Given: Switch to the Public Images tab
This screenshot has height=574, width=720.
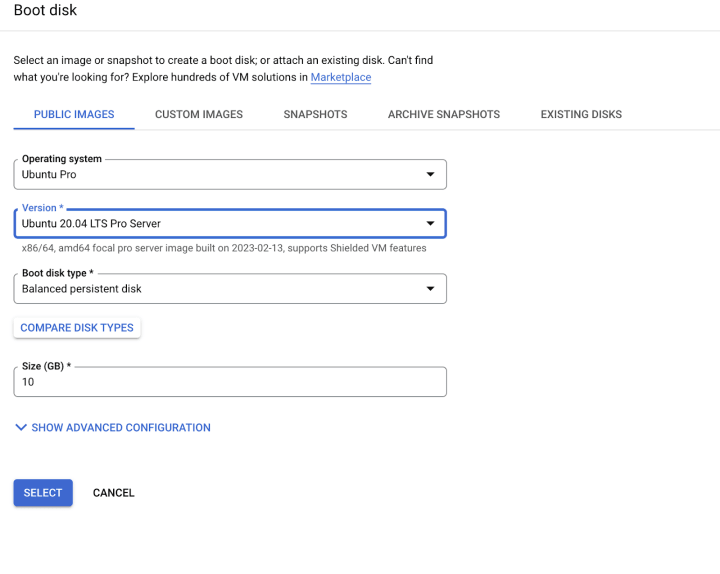Looking at the screenshot, I should click(74, 115).
